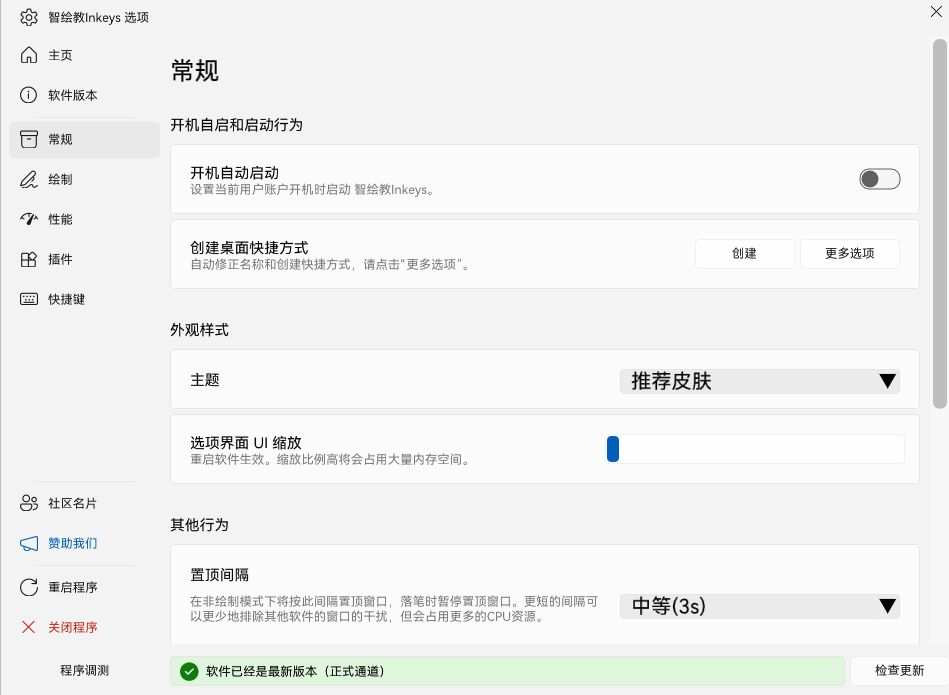Click the puzzle icon for 插件

point(28,259)
